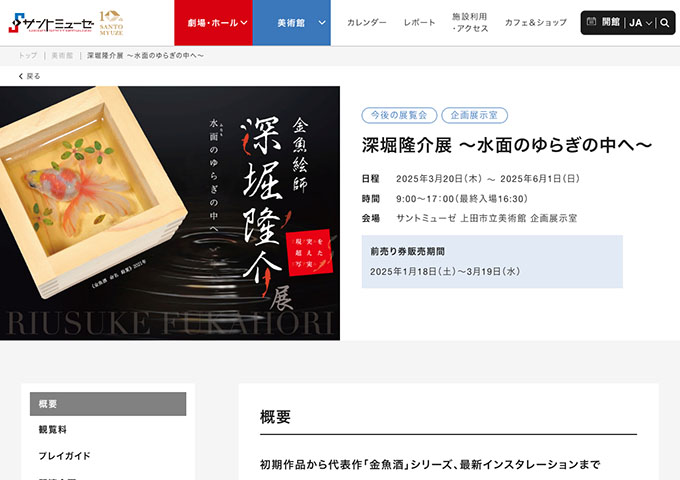
Task: Open the カレンダー menu item
Action: 366,22
